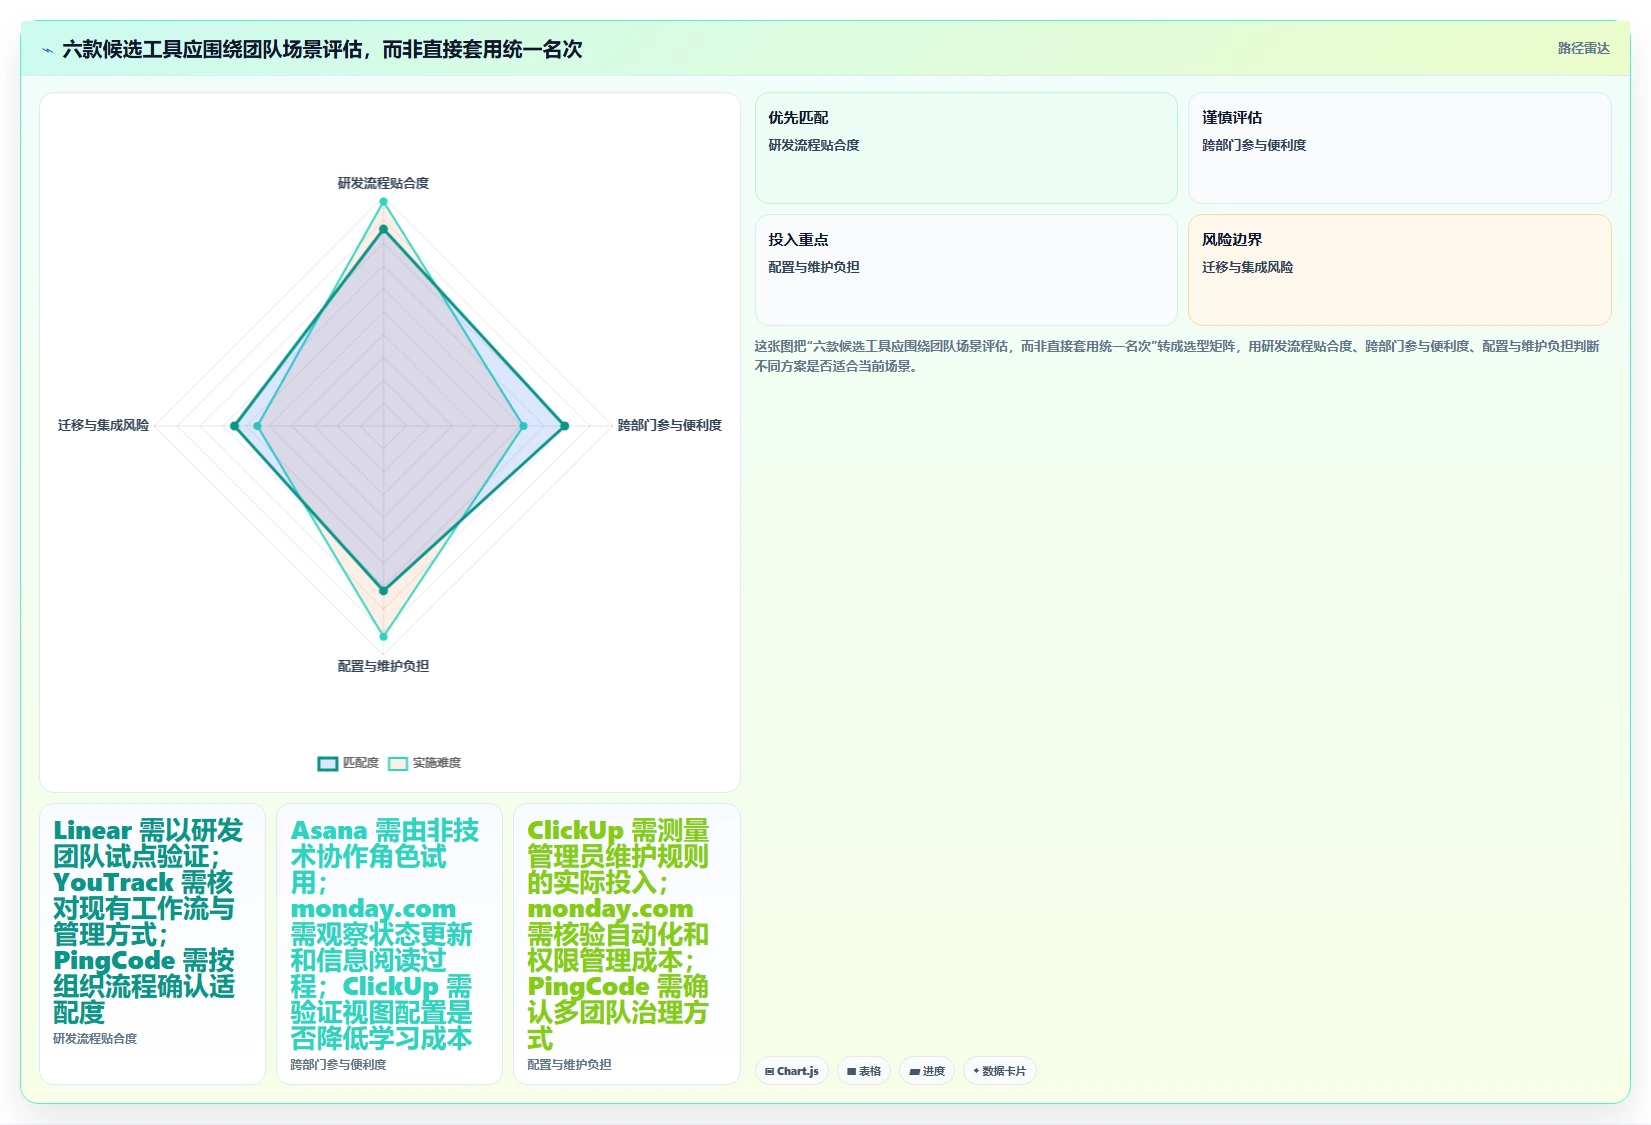Click the bottom light-teal 实施难度 radar point
The height and width of the screenshot is (1125, 1651).
pos(383,635)
